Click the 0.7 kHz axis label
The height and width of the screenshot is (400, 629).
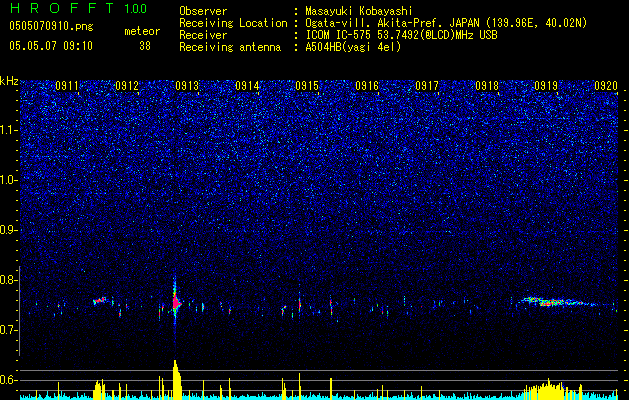[x=9, y=330]
